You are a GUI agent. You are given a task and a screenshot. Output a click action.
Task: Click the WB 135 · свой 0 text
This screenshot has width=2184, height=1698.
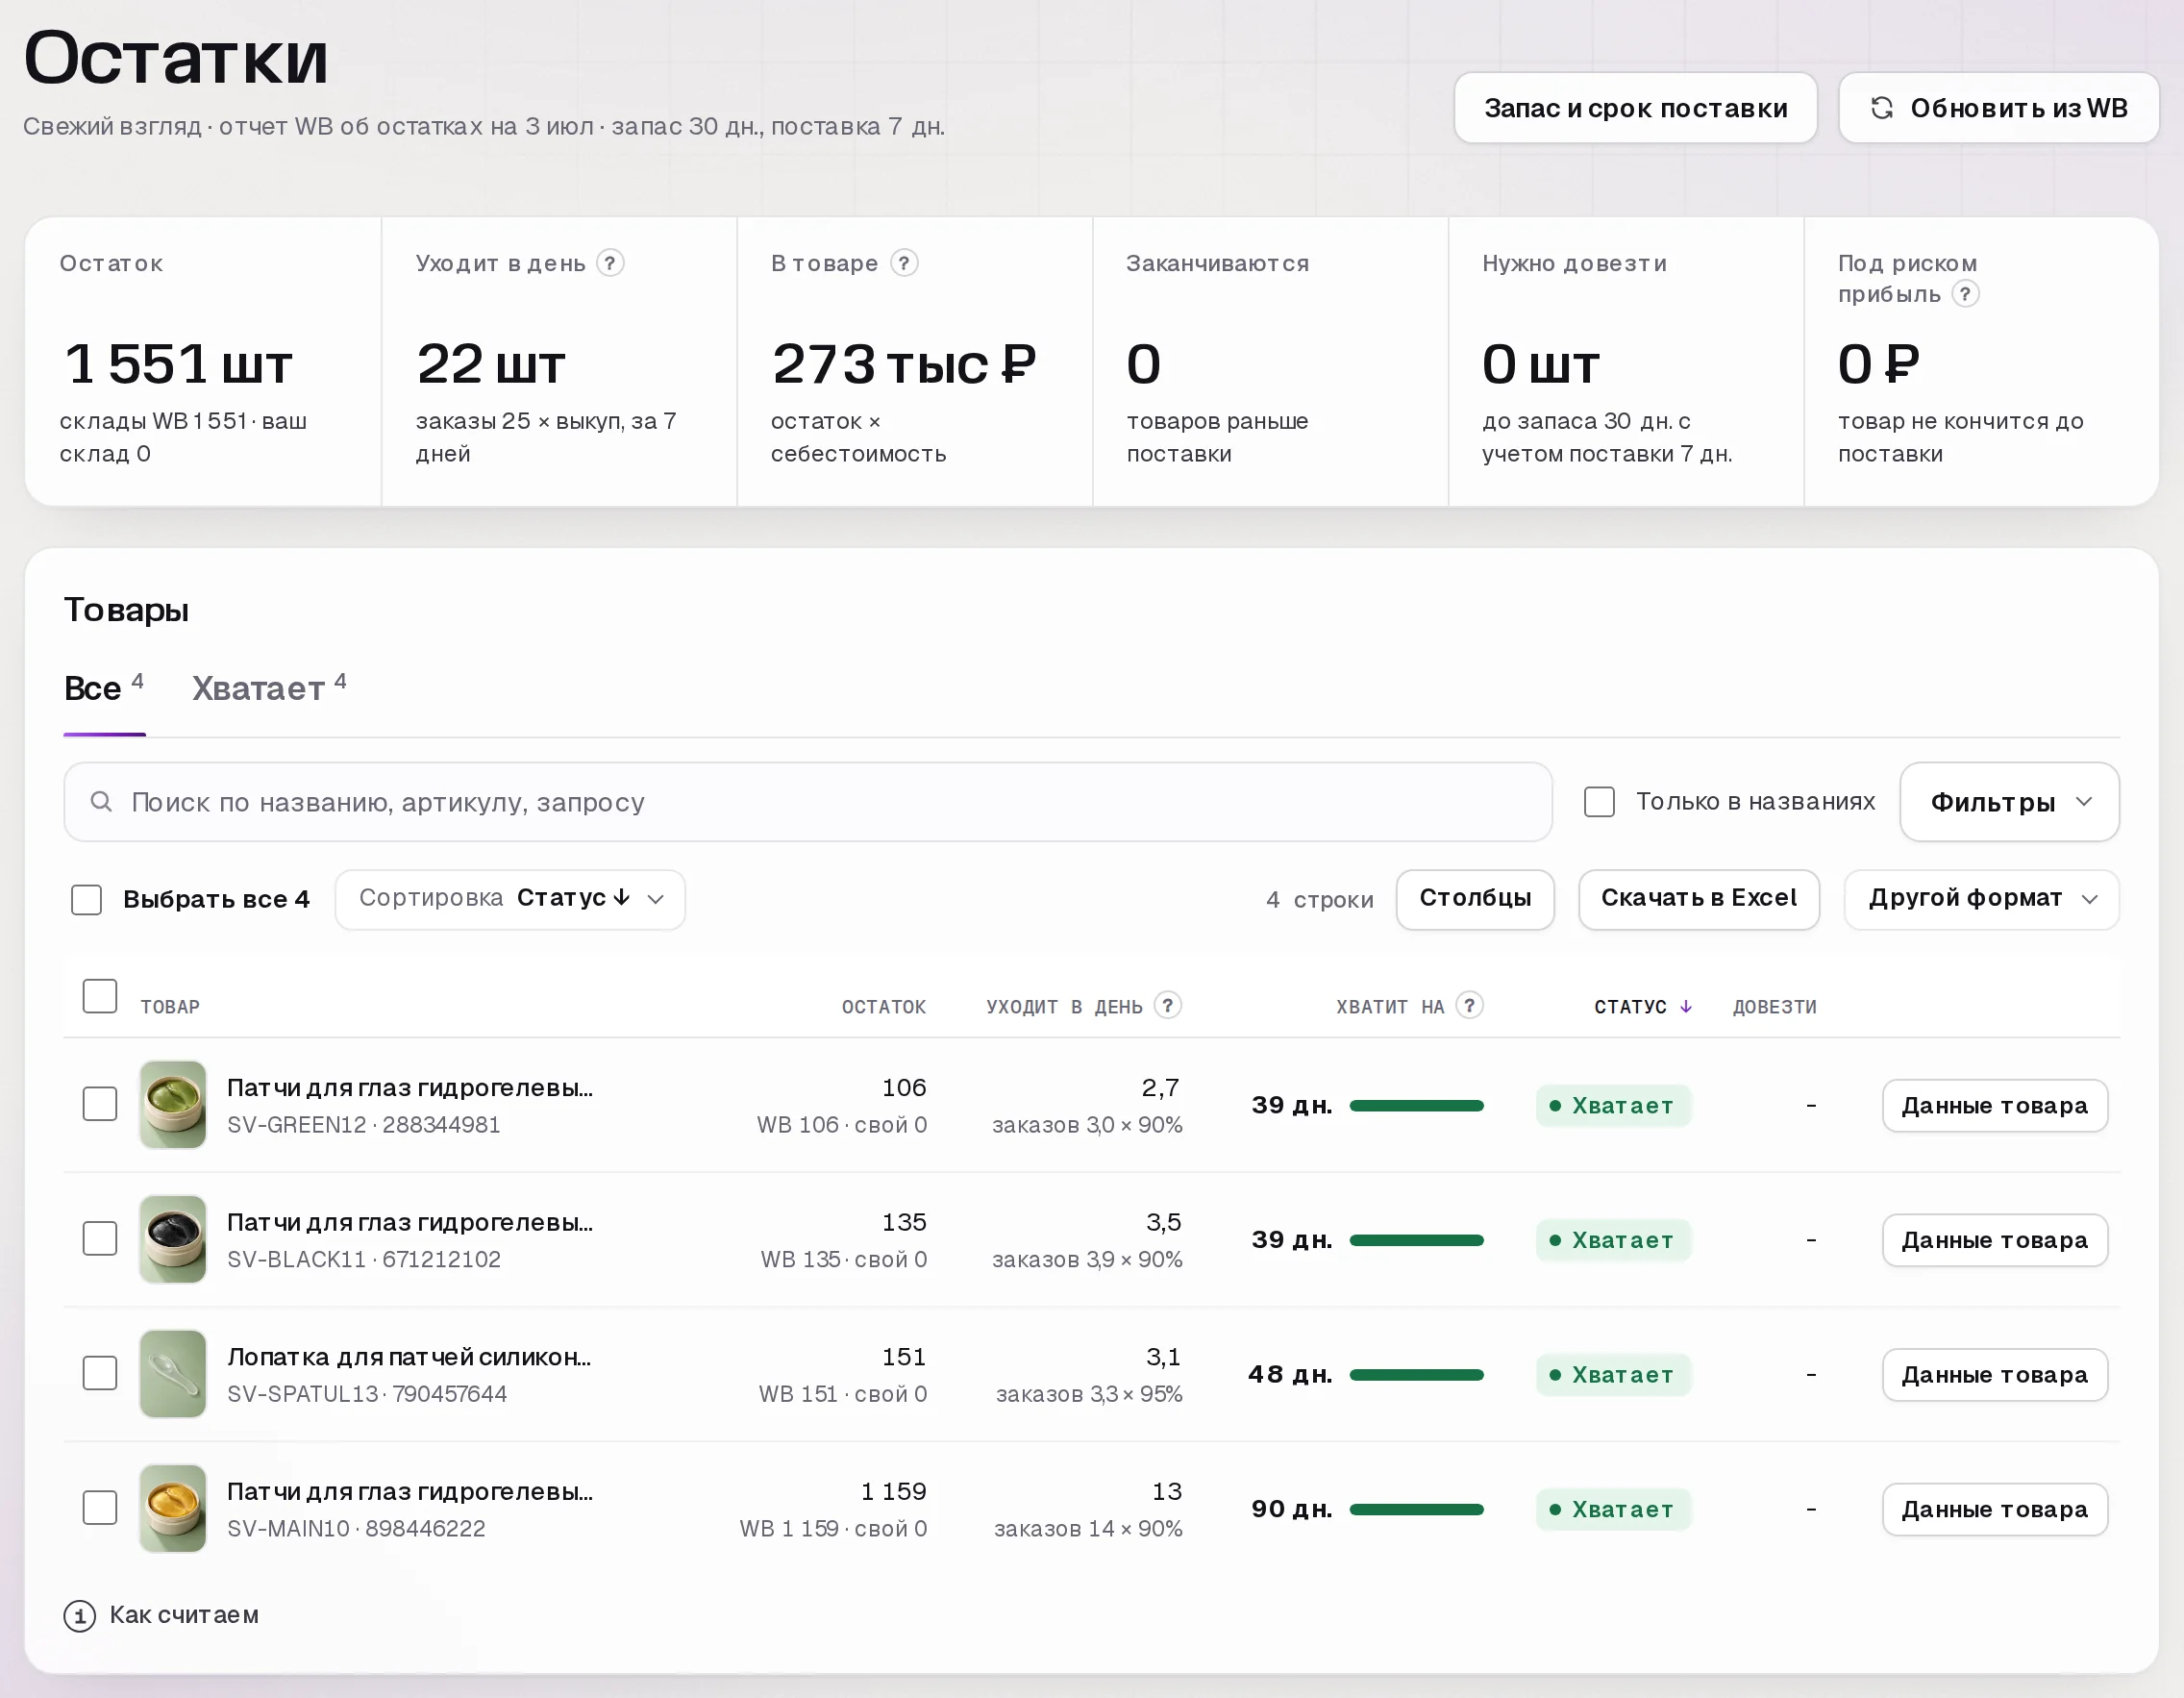click(x=844, y=1260)
